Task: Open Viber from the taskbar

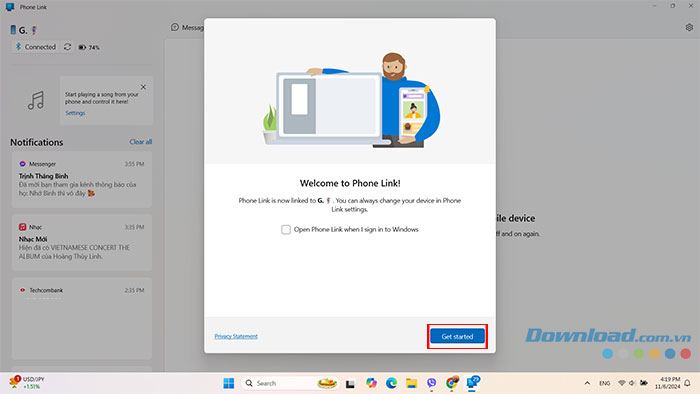Action: [x=431, y=383]
